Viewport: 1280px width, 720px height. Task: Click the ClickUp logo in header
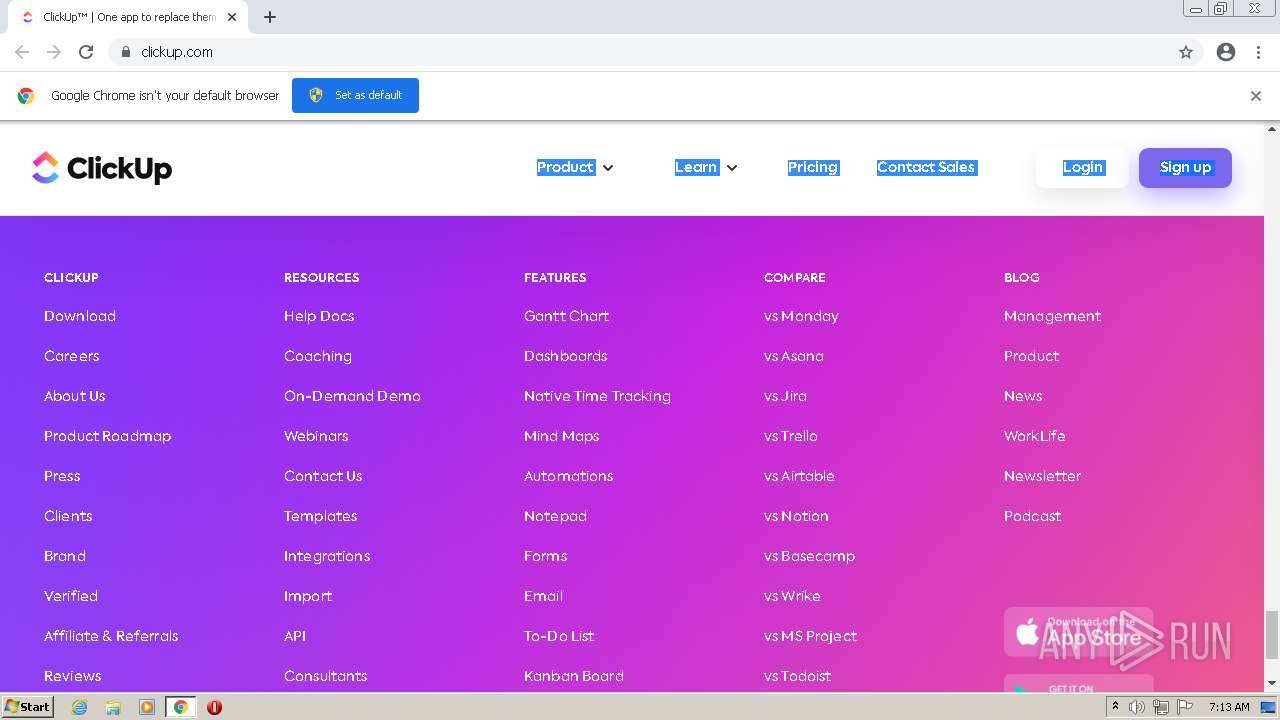tap(102, 168)
